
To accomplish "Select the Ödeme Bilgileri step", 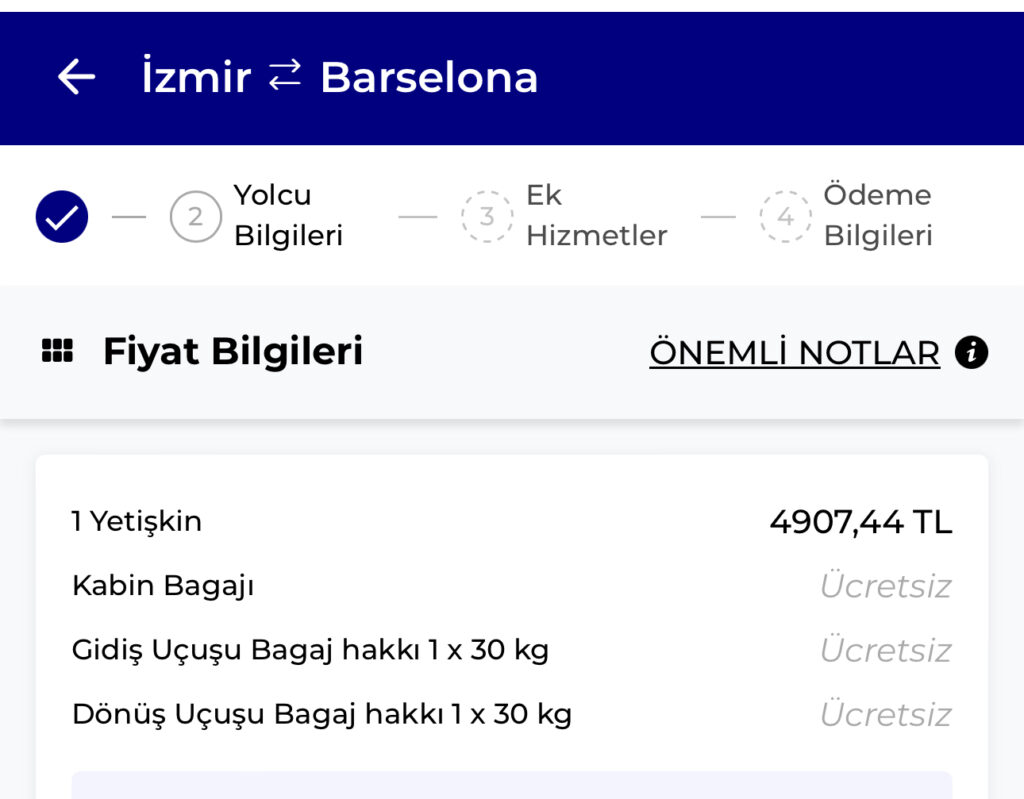I will [x=877, y=215].
